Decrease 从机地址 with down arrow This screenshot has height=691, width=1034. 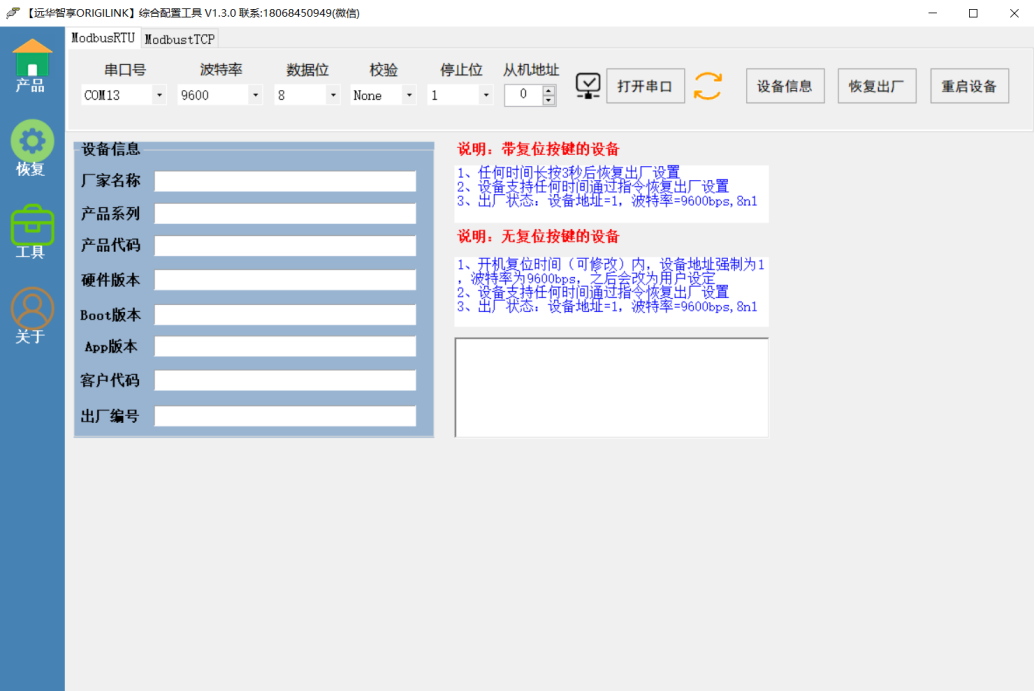tap(548, 100)
